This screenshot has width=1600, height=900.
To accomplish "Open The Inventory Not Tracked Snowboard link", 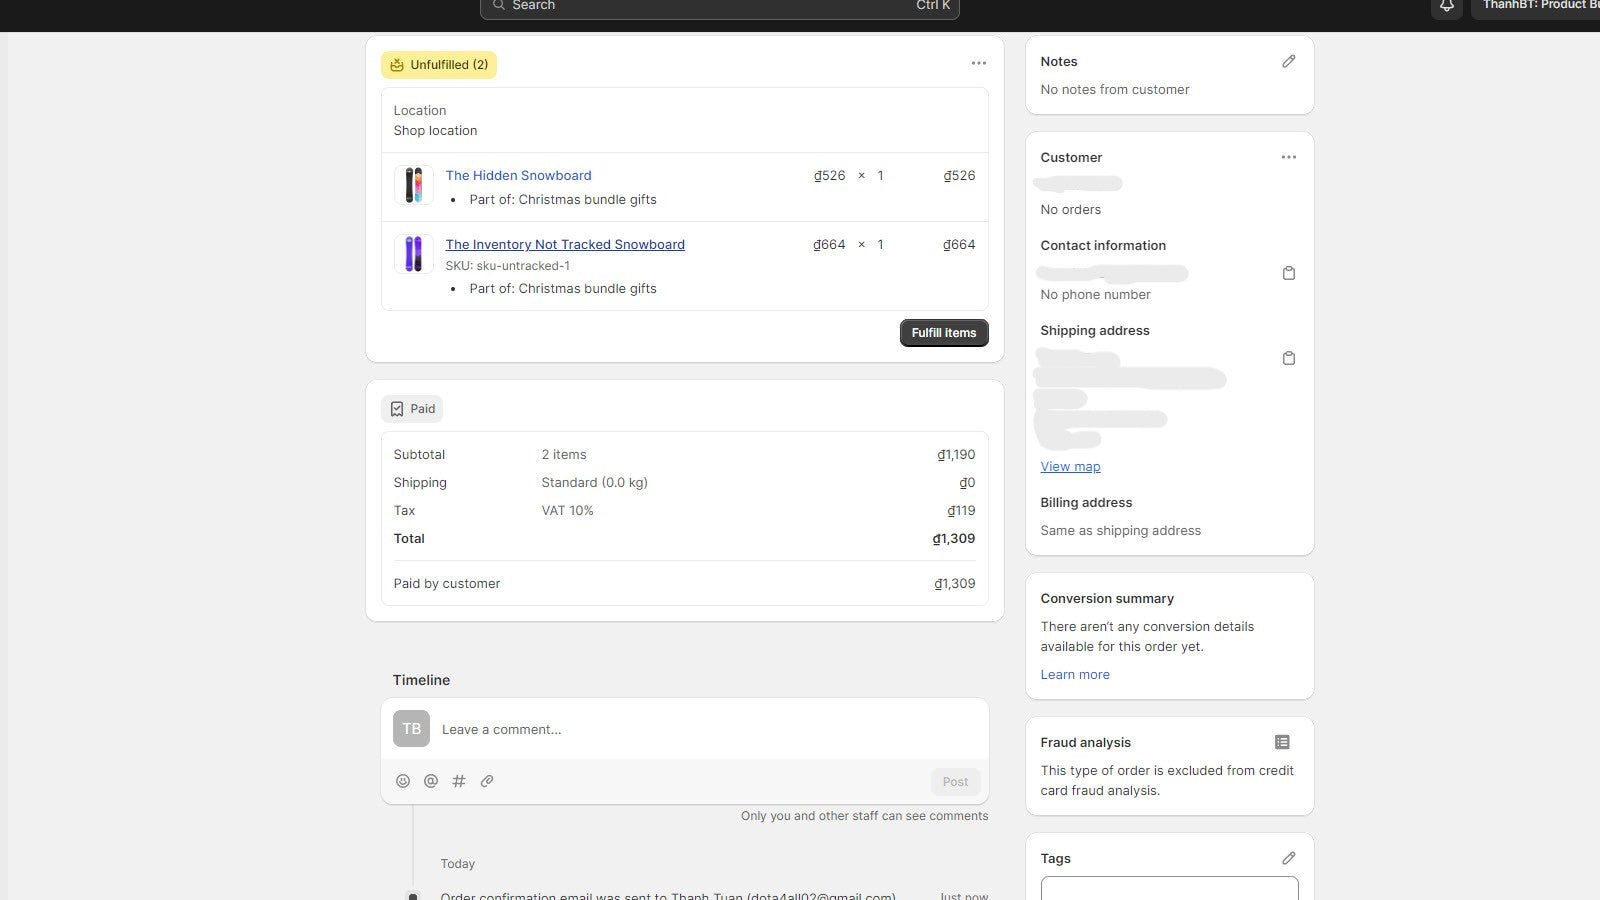I will pos(565,244).
